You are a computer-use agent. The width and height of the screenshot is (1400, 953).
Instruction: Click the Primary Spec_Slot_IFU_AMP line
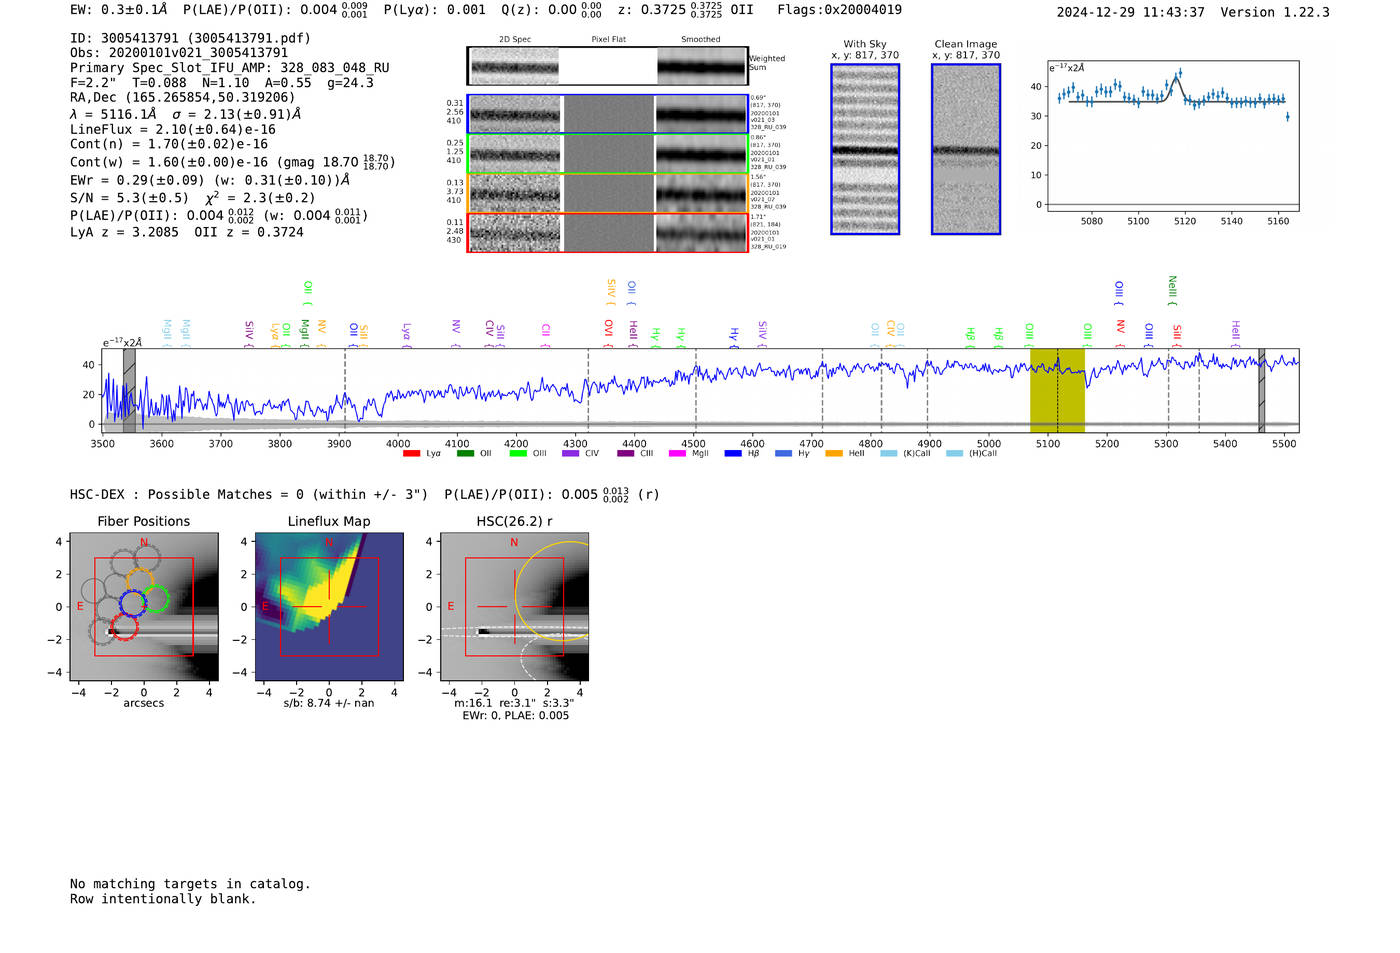[x=230, y=68]
